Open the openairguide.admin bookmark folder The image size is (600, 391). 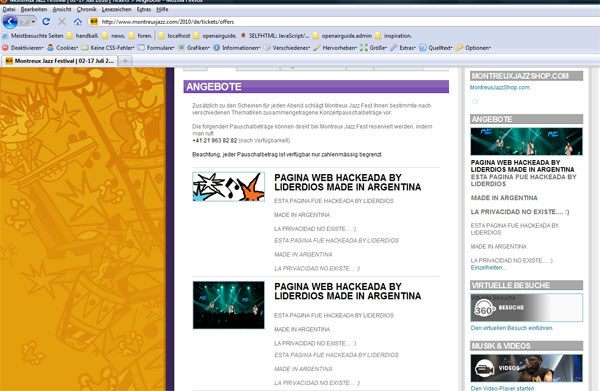[342, 36]
